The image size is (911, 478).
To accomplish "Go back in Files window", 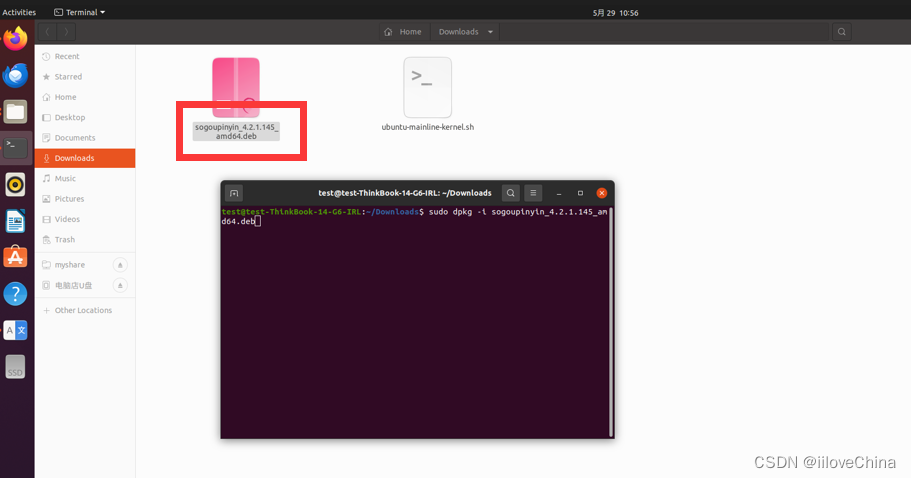I will (x=47, y=32).
